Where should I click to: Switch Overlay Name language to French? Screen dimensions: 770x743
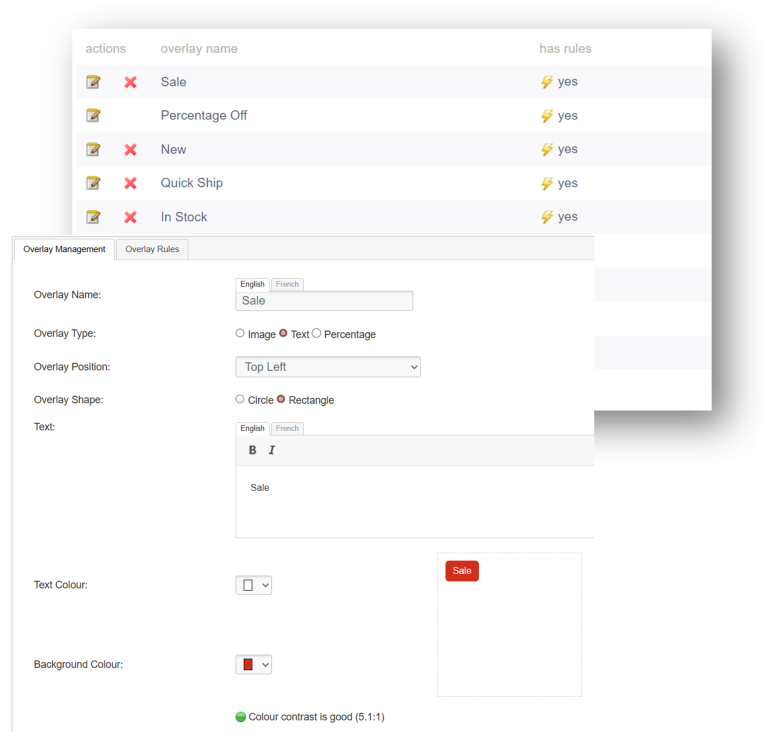287,284
